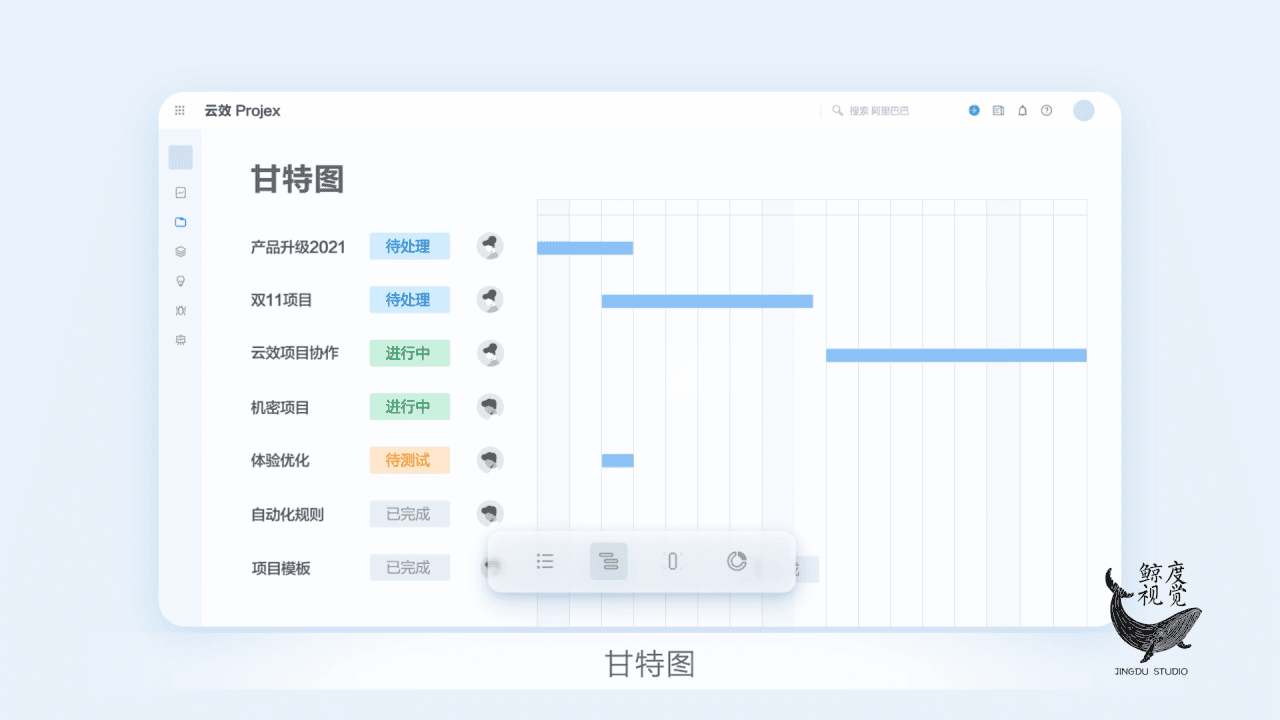Open the app grid launcher menu
This screenshot has width=1280, height=720.
pos(180,111)
